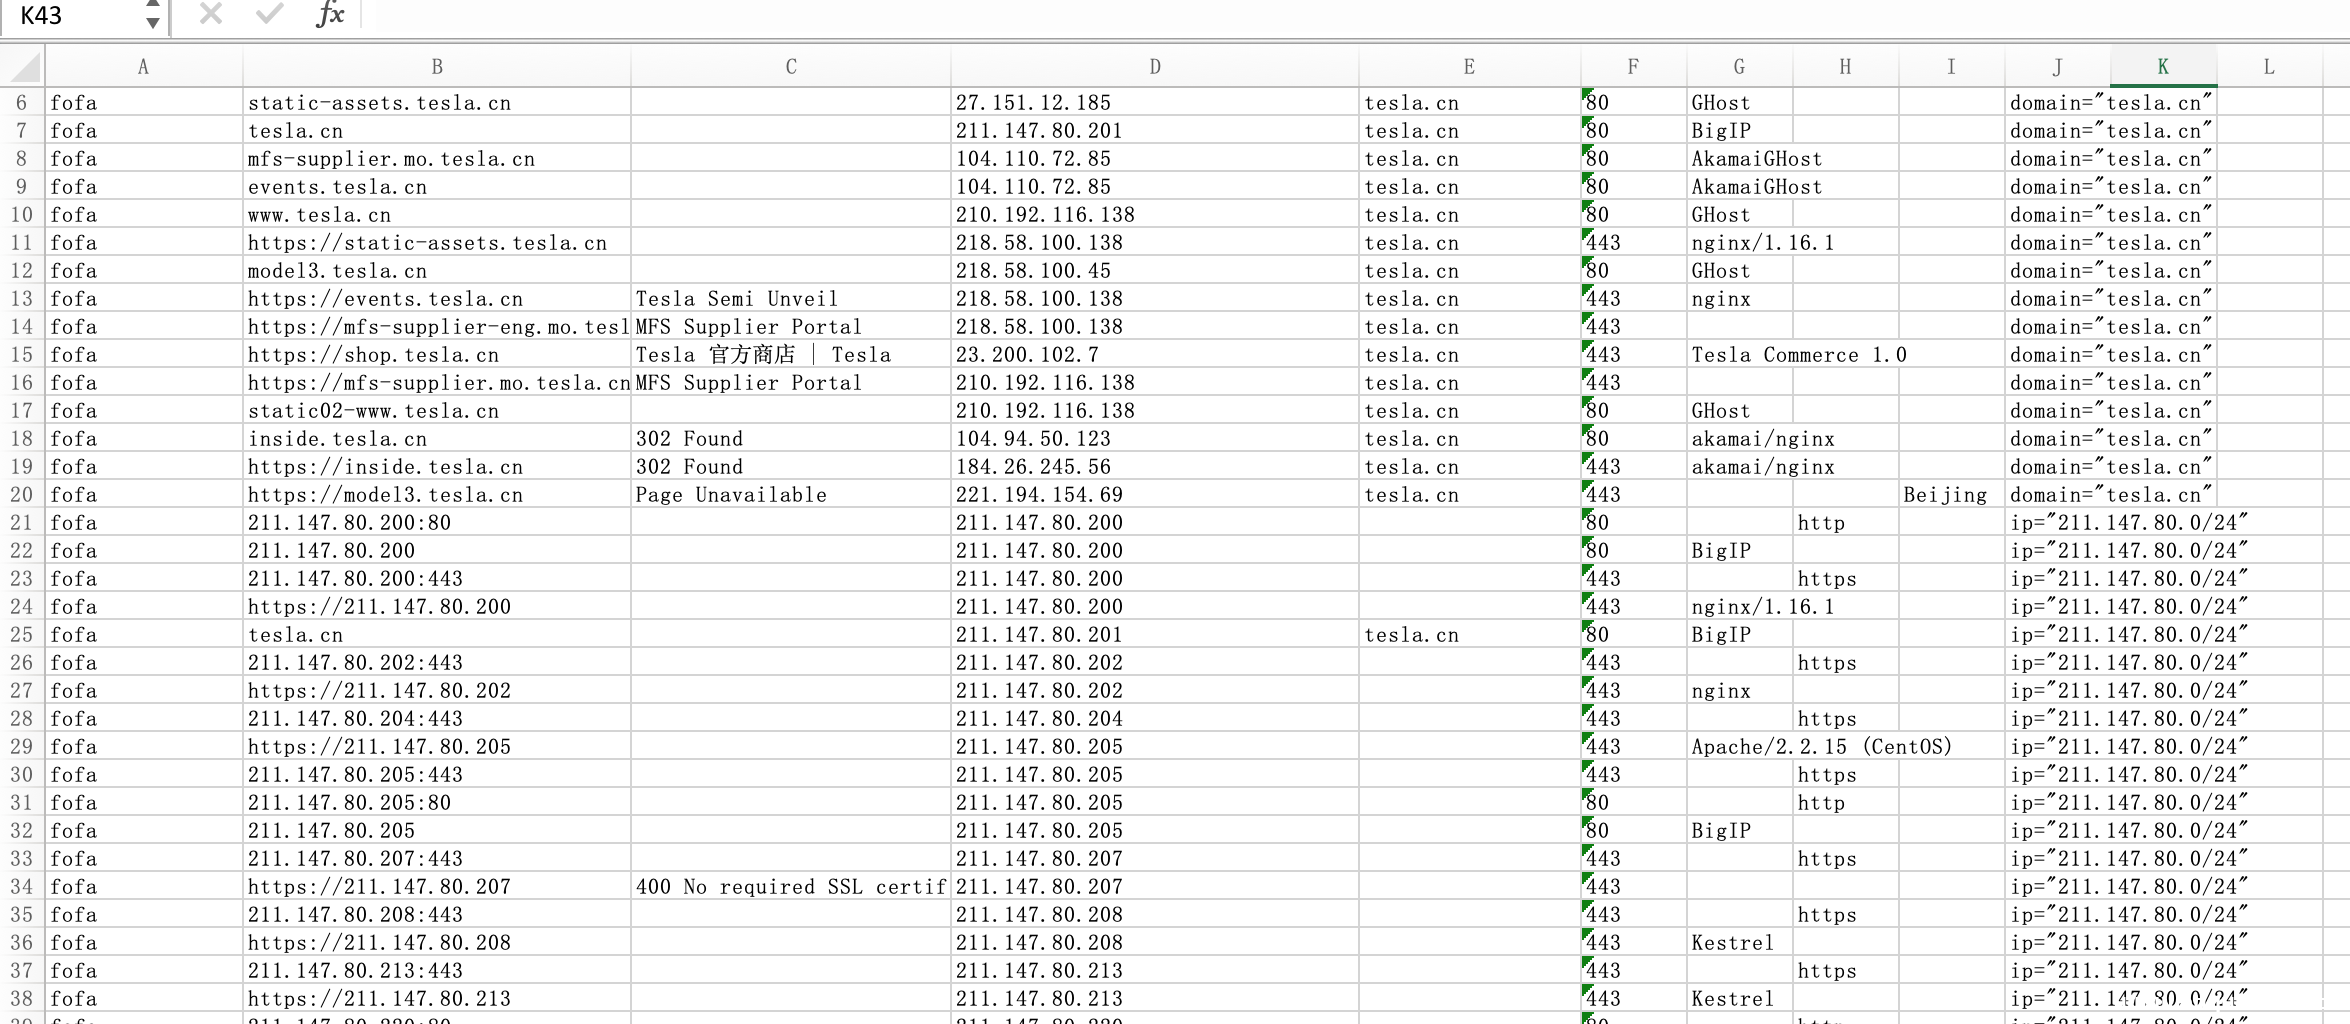The width and height of the screenshot is (2350, 1024).
Task: Select row 15 header
Action: click(22, 355)
